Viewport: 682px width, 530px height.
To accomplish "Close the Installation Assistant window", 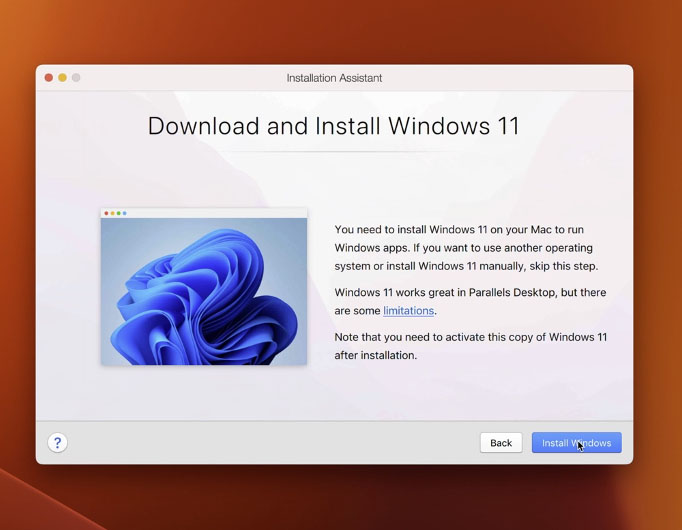I will tap(49, 78).
